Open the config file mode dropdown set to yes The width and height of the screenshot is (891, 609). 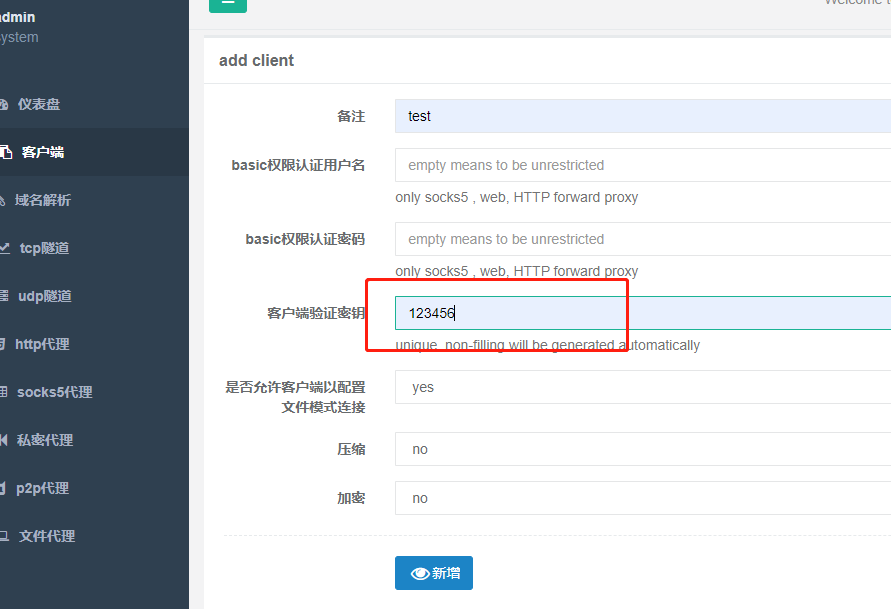click(640, 387)
